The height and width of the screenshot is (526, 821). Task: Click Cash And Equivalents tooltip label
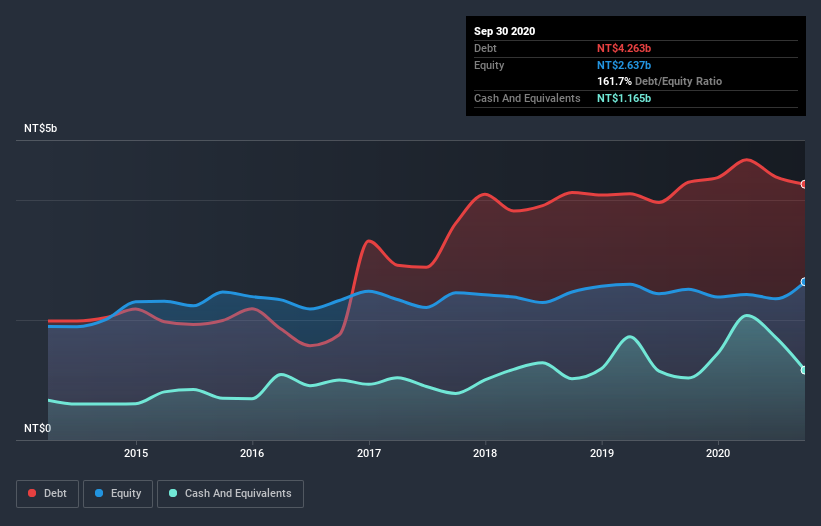tap(527, 98)
